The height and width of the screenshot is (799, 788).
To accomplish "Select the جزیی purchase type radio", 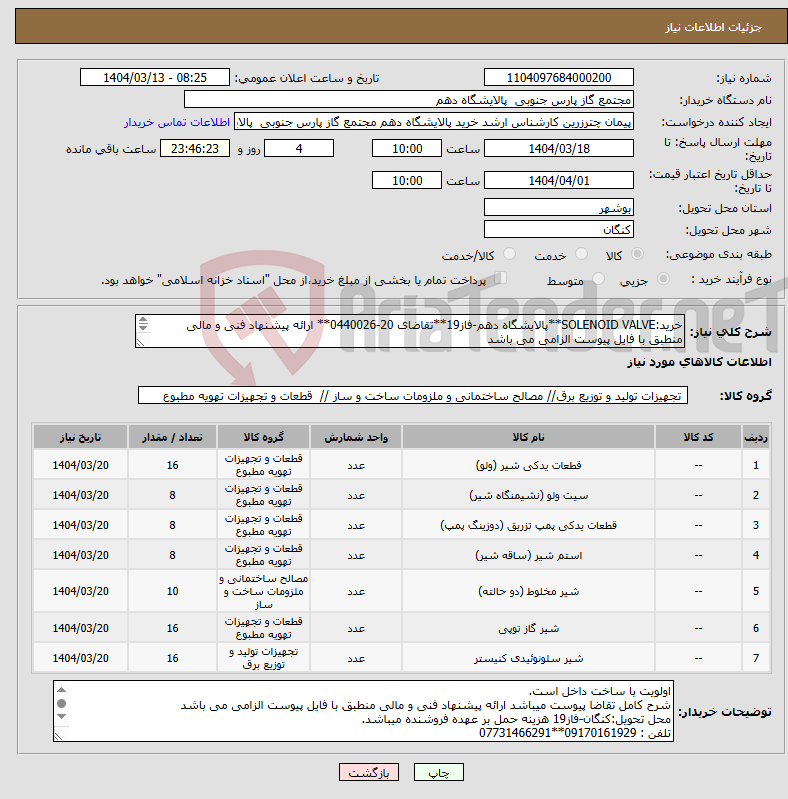I will tap(663, 279).
